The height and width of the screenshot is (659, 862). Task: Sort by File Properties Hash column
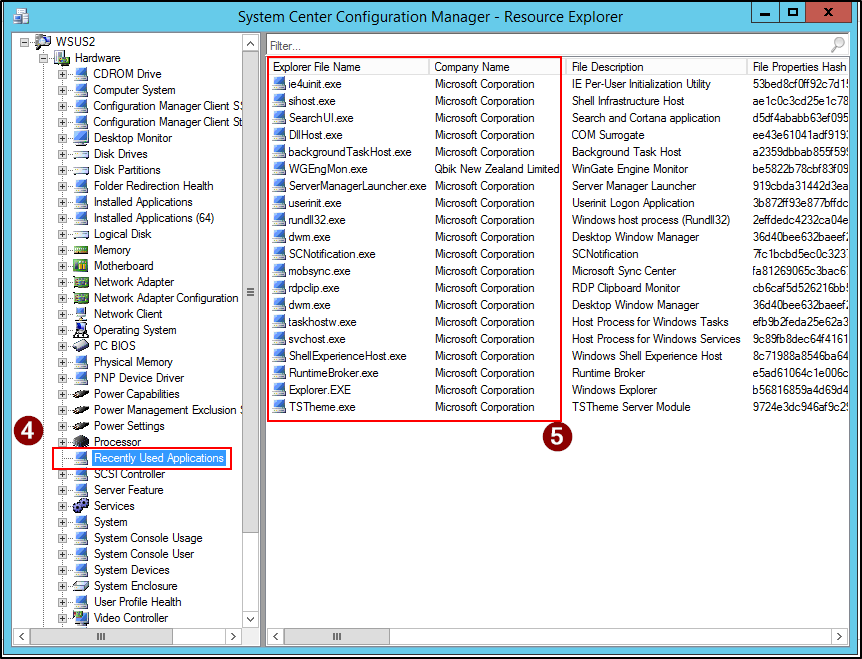coord(798,67)
